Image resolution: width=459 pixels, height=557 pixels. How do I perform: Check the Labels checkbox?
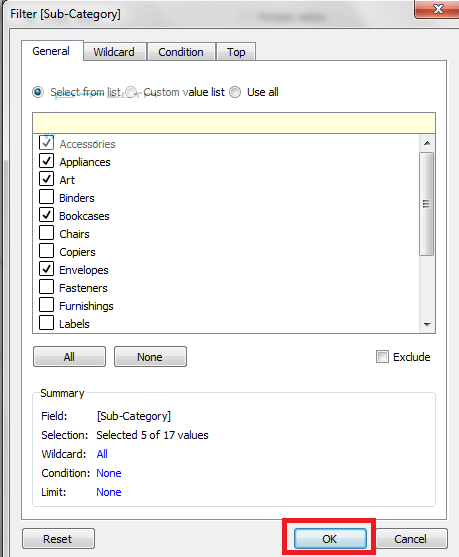pos(47,323)
